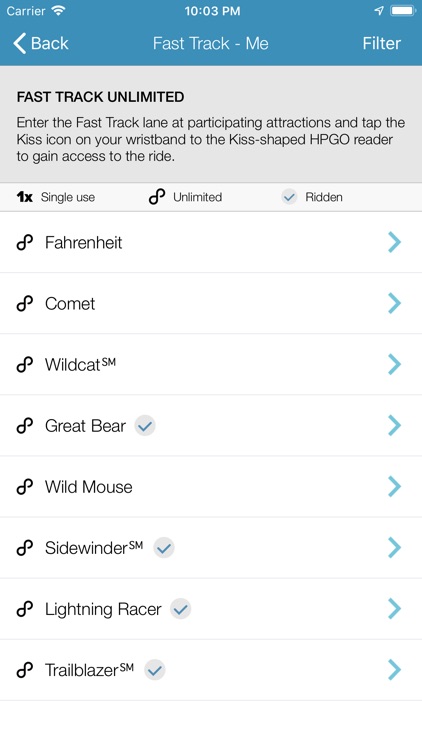Open the Filter options
This screenshot has height=750, width=422.
pyautogui.click(x=381, y=44)
